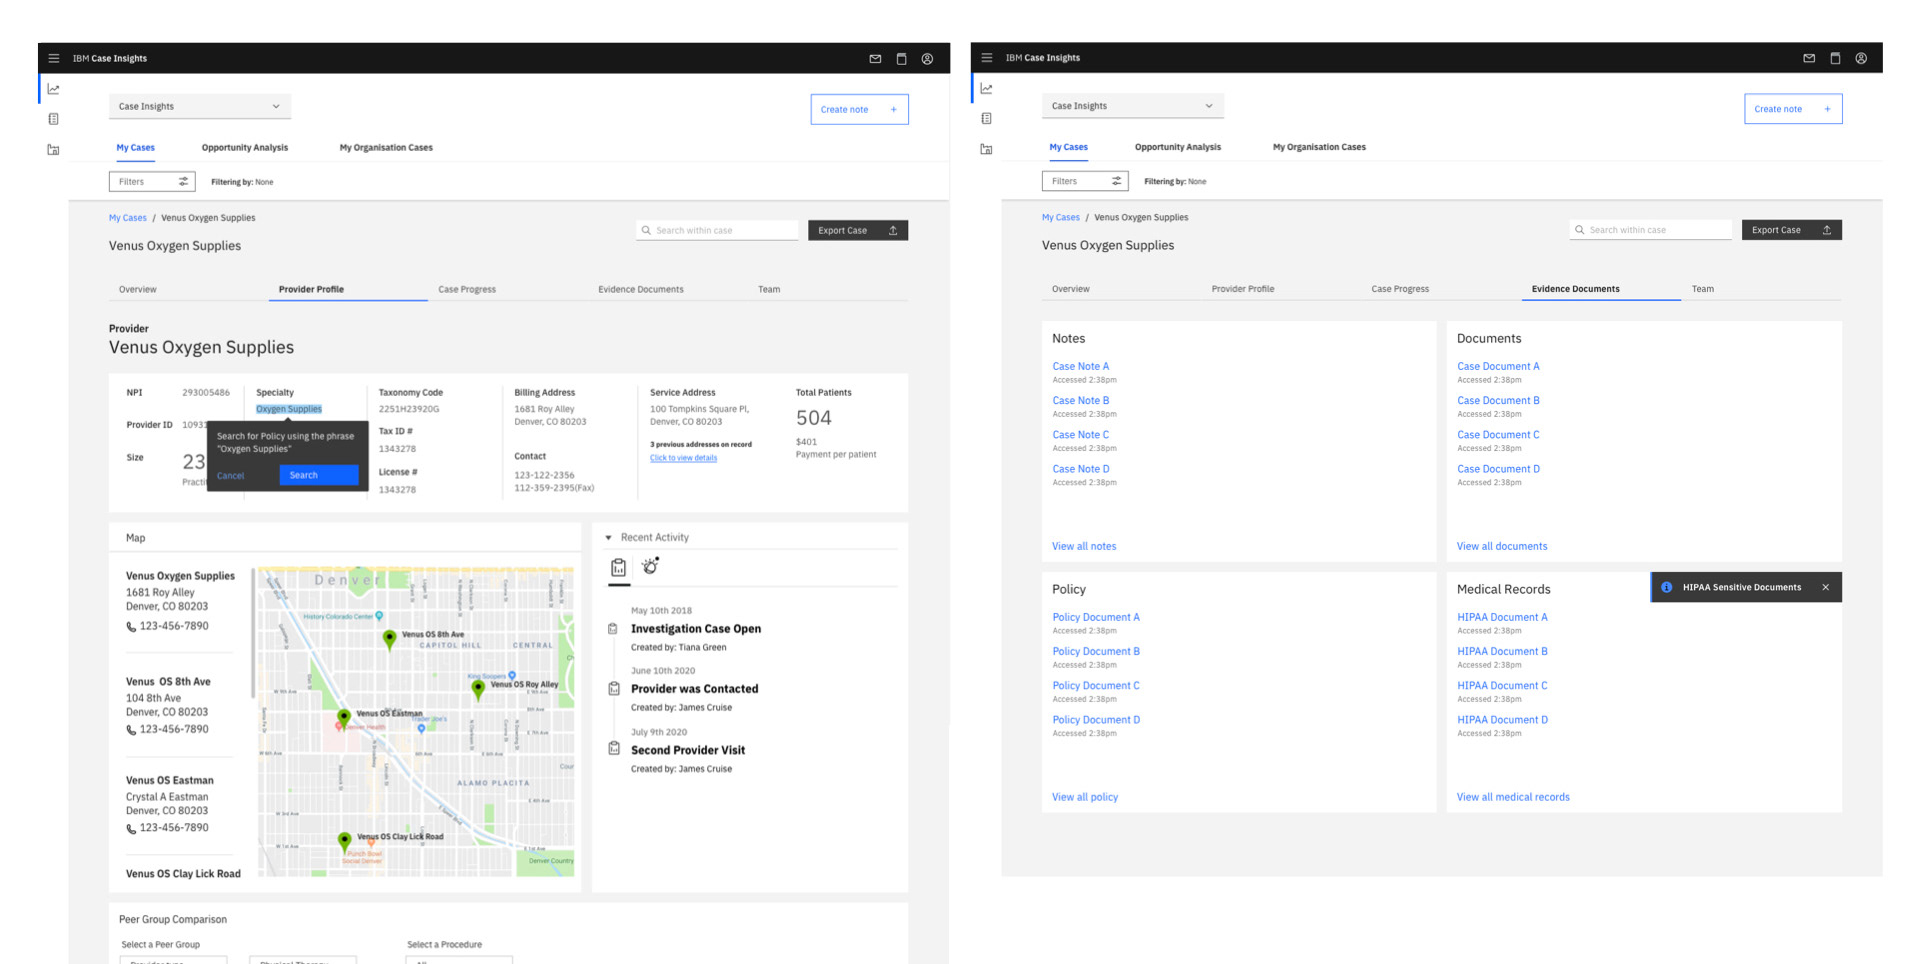1920x964 pixels.
Task: Open mail icon in left window header
Action: [x=875, y=59]
